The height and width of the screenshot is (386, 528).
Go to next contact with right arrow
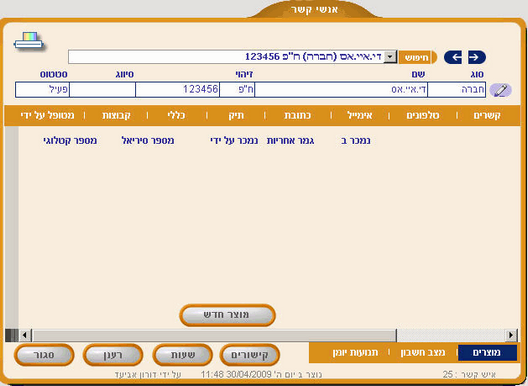[477, 57]
